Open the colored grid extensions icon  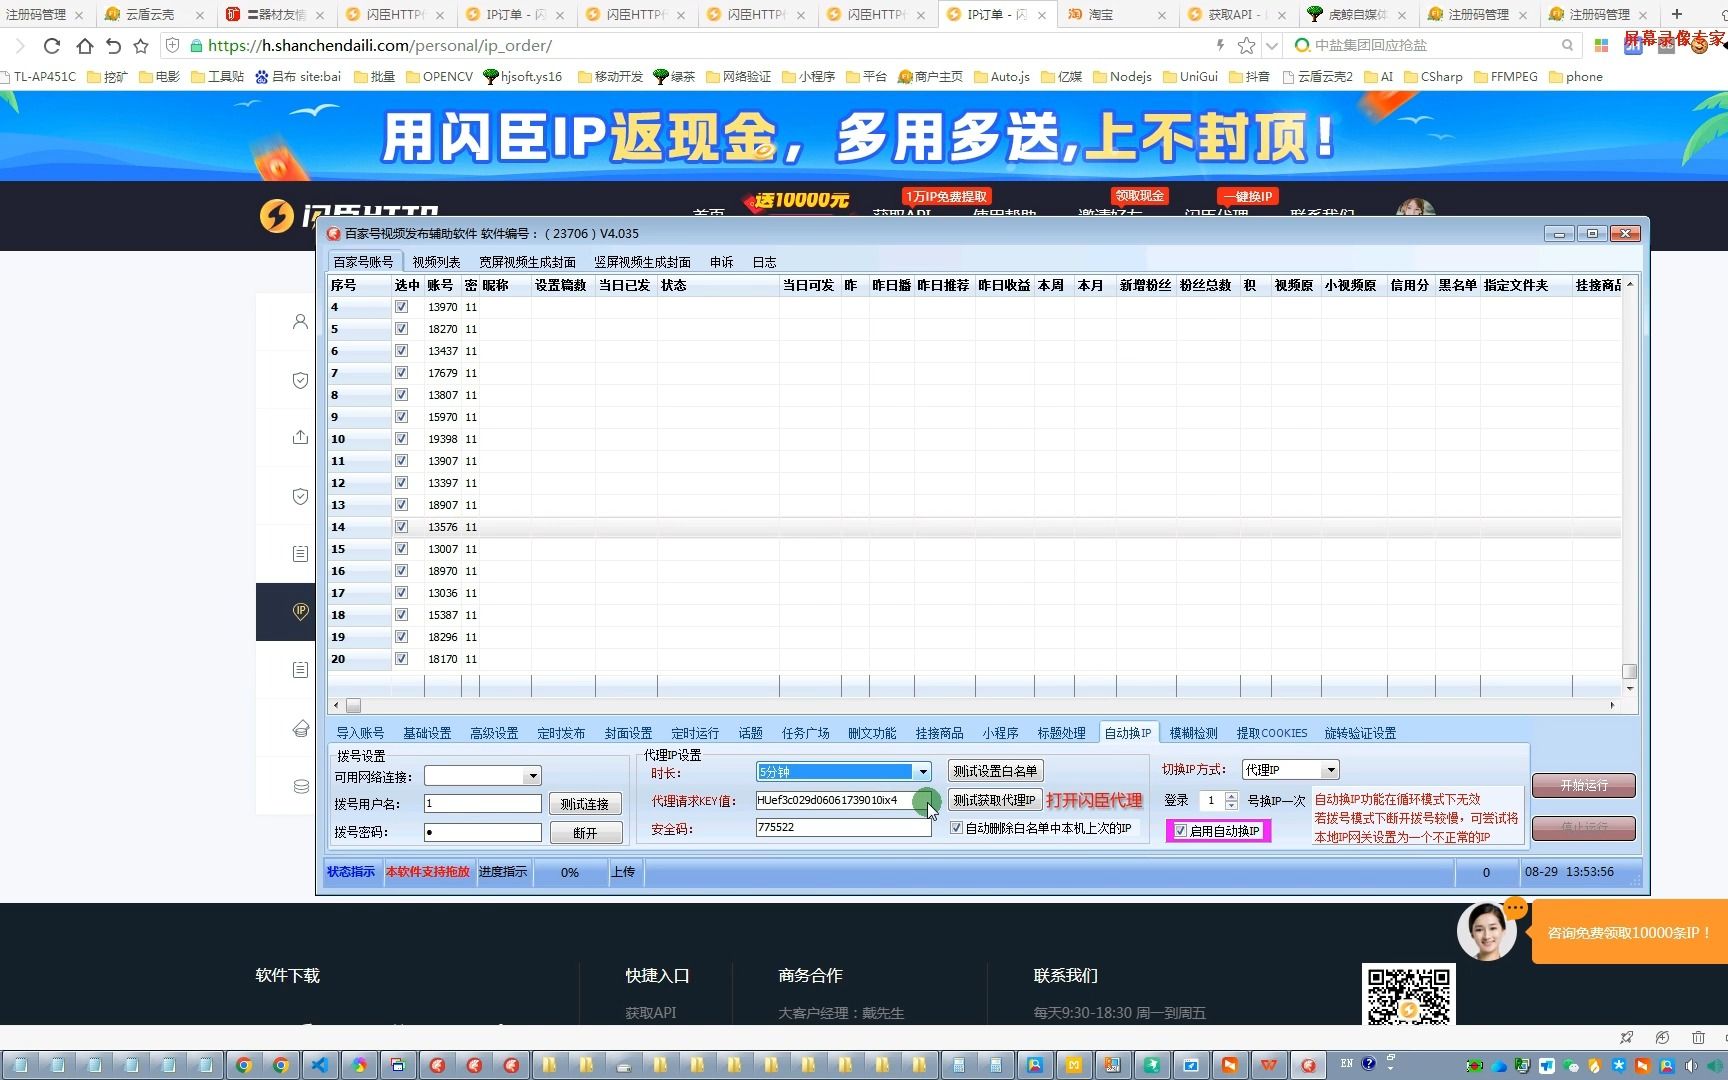[1601, 45]
